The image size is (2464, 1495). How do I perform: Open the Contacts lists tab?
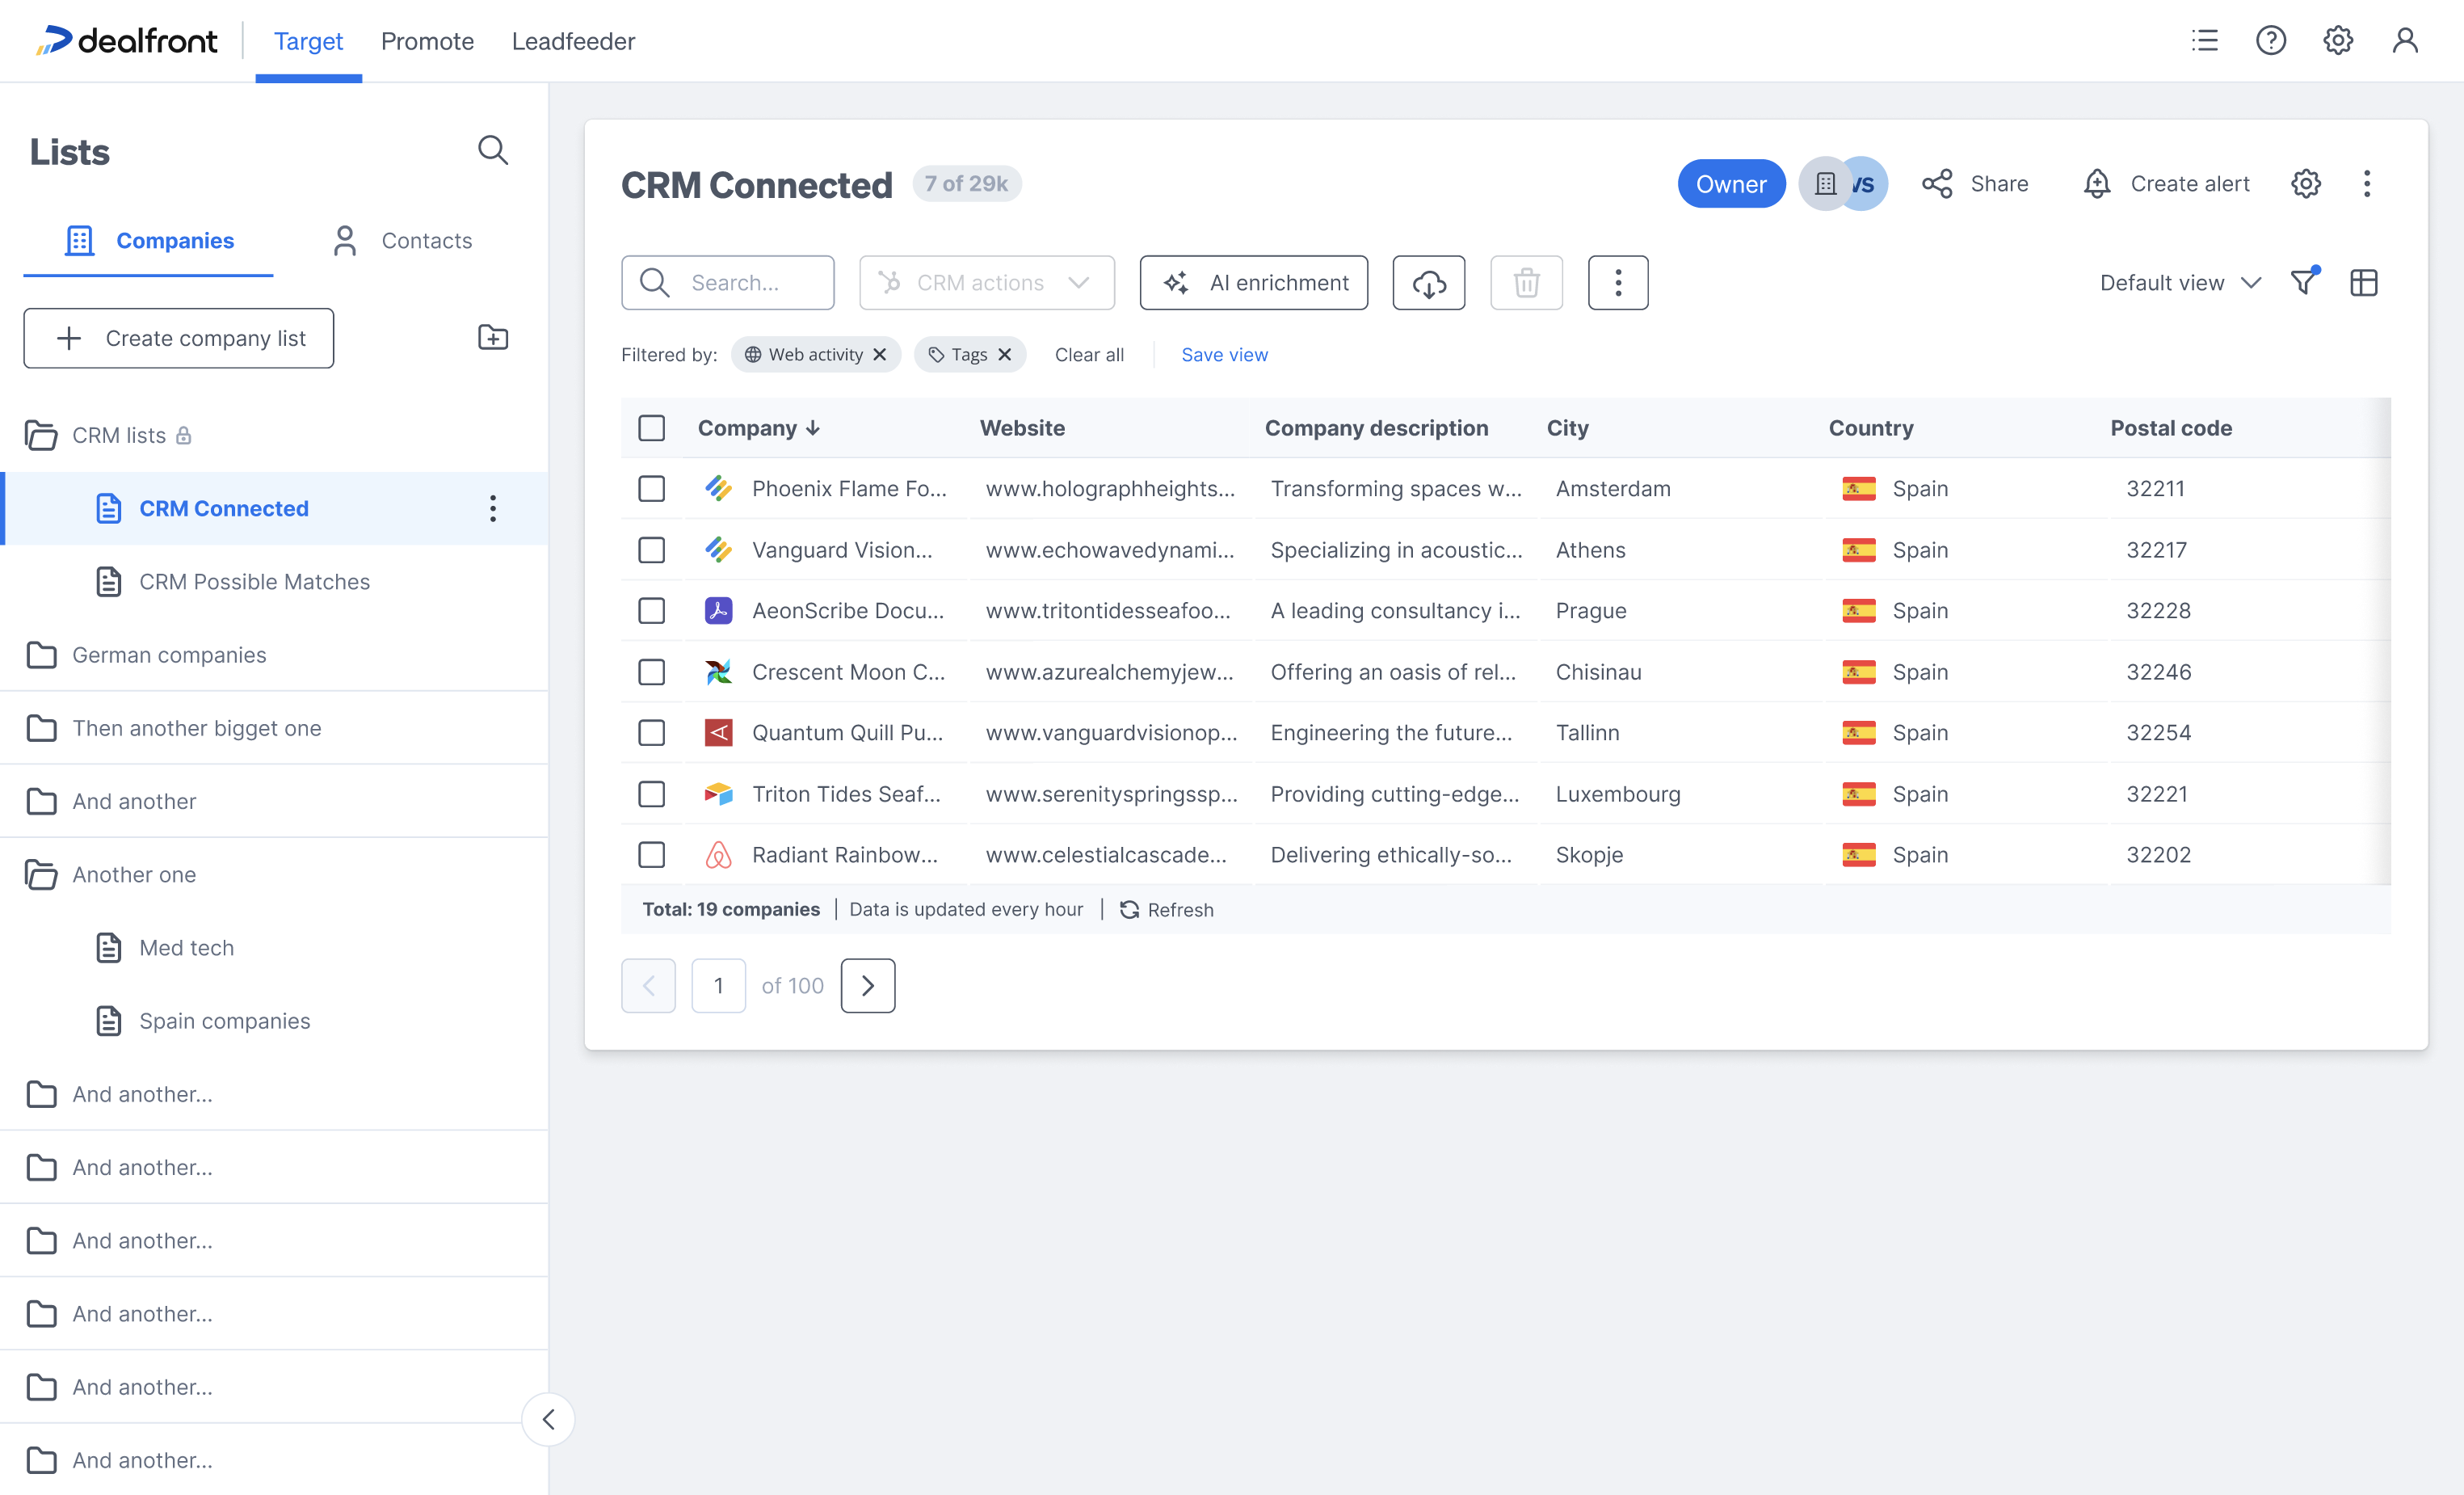[402, 241]
